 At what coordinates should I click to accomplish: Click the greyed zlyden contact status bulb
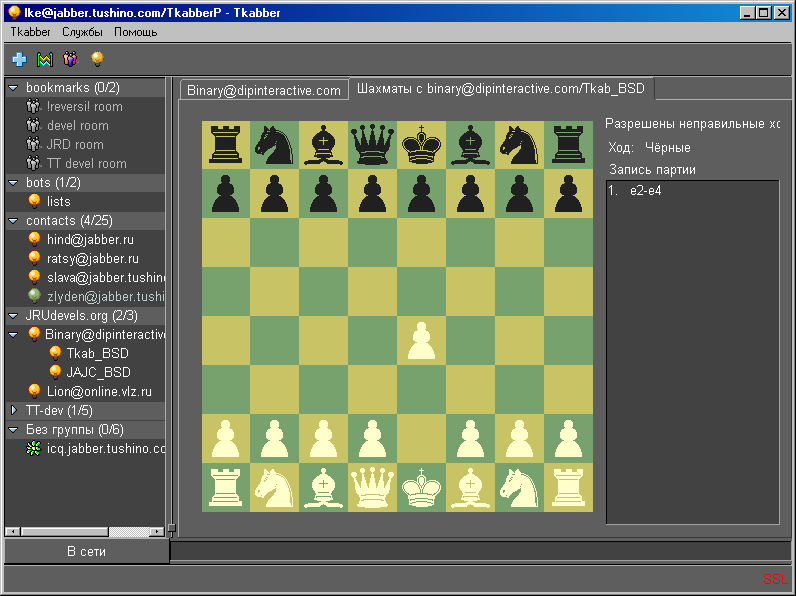[34, 297]
